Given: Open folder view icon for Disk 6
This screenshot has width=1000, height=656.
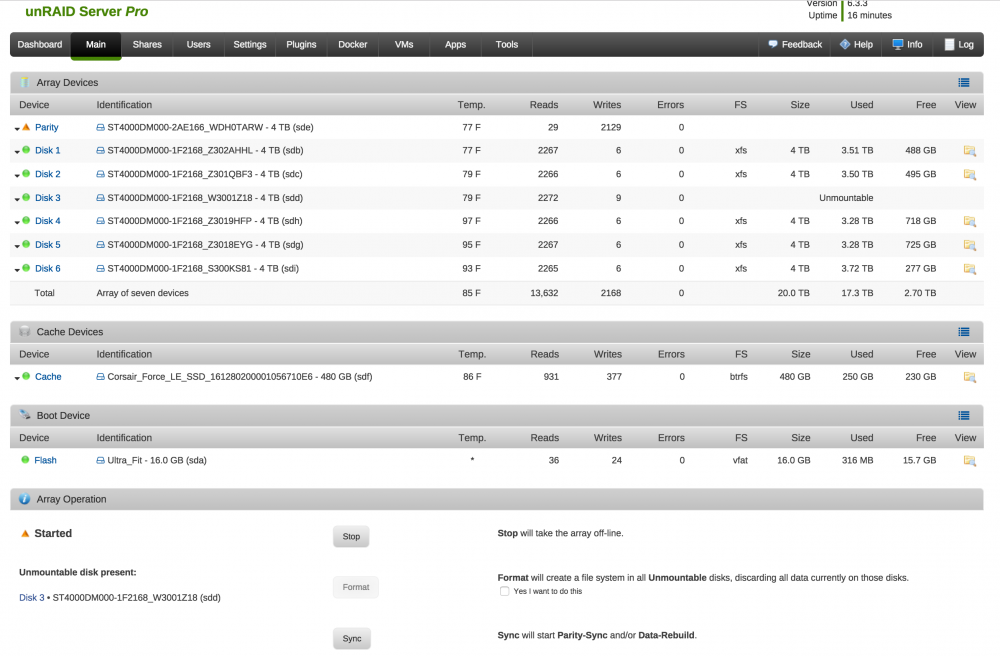Looking at the screenshot, I should coord(969,269).
